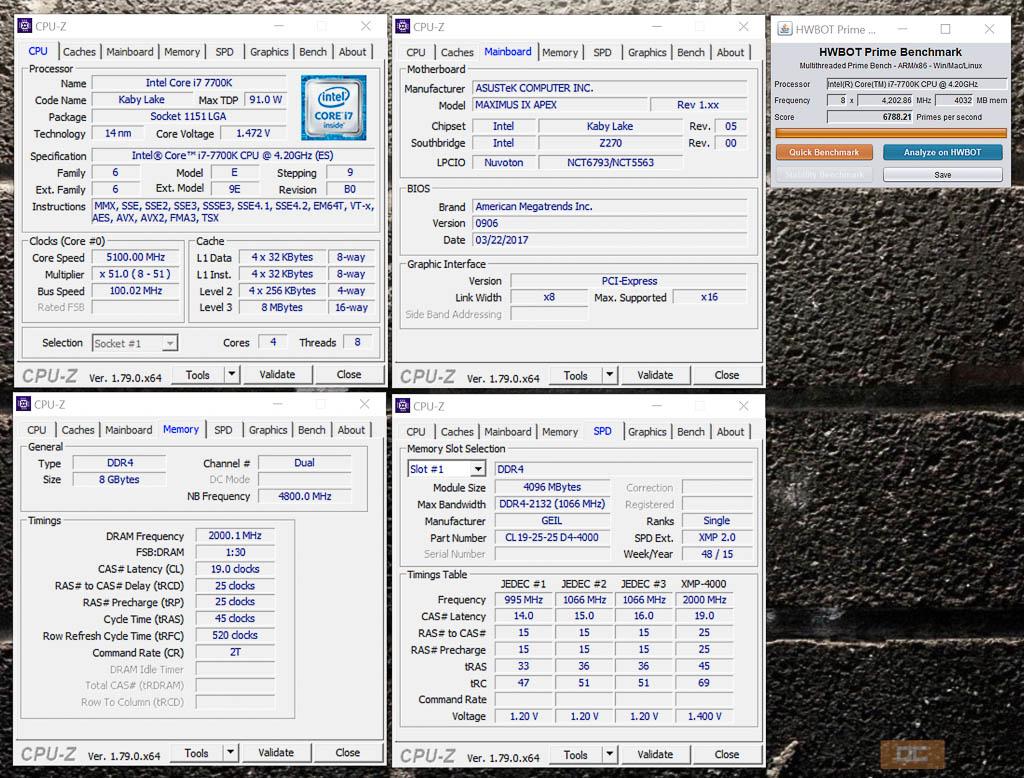This screenshot has width=1024, height=778.
Task: Click Save button in HWBOT Prime
Action: point(942,174)
